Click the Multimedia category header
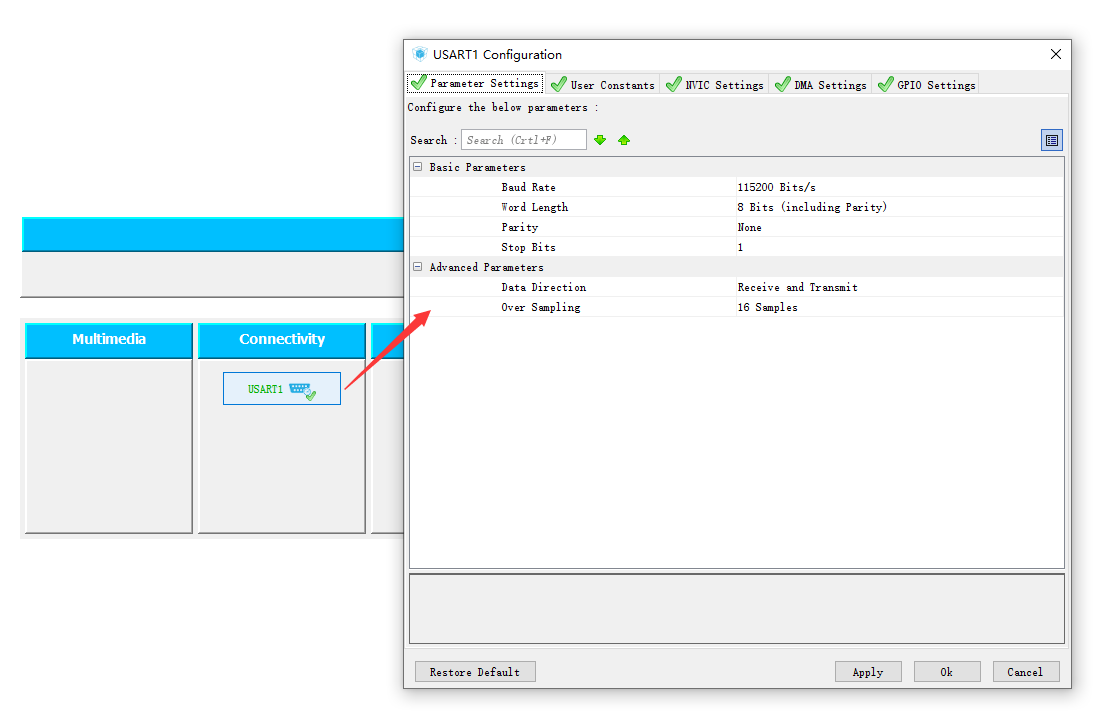Screen dimensions: 1120x720 (x=109, y=340)
